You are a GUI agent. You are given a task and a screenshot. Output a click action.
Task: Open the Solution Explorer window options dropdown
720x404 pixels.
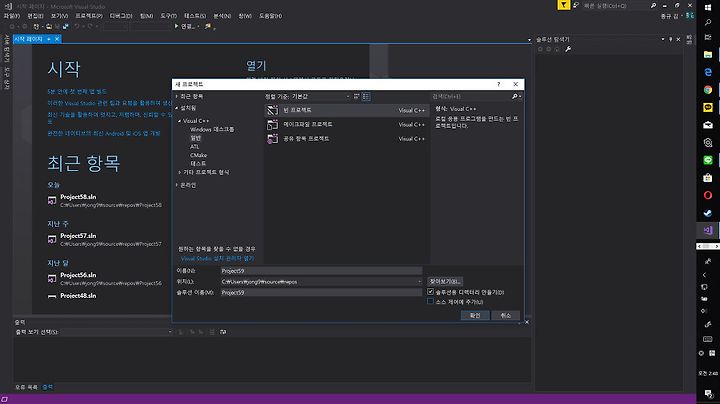point(663,39)
